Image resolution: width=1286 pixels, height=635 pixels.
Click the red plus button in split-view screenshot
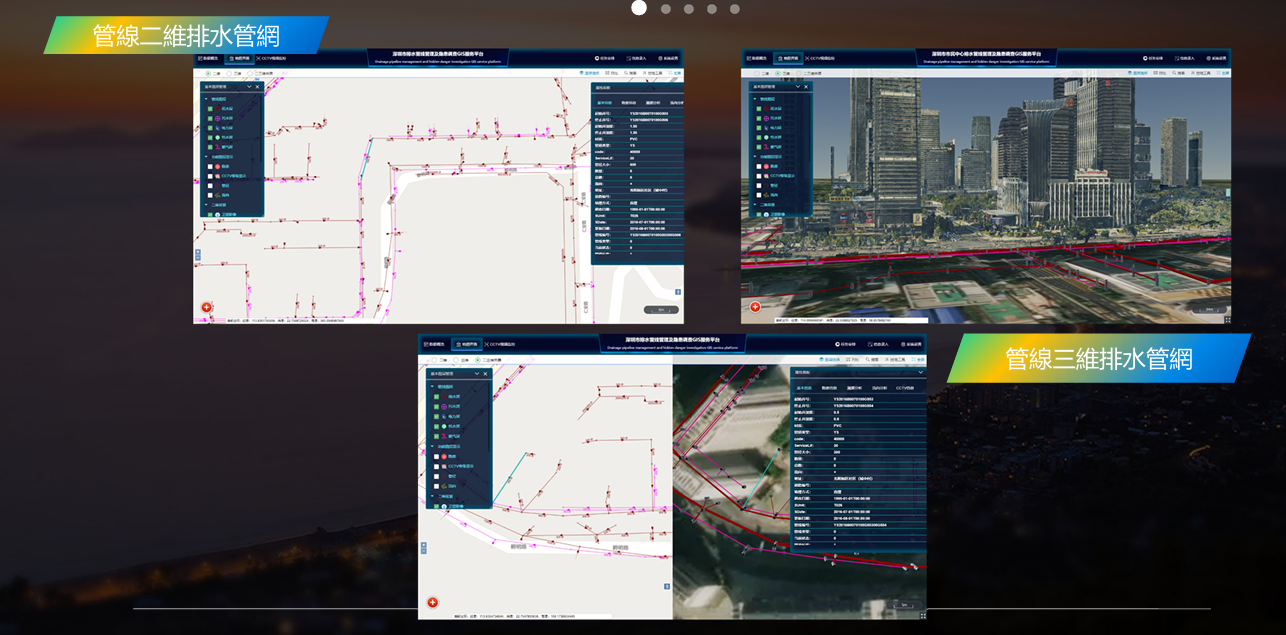tap(433, 602)
